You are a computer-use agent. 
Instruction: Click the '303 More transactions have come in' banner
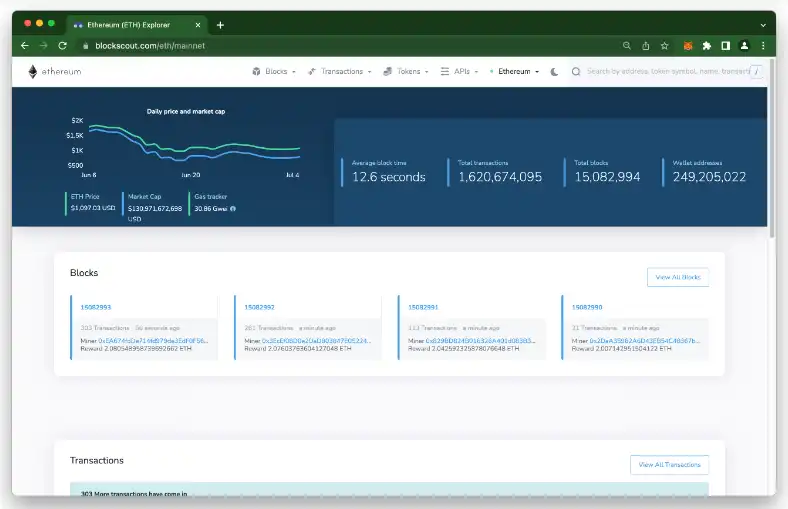[389, 490]
